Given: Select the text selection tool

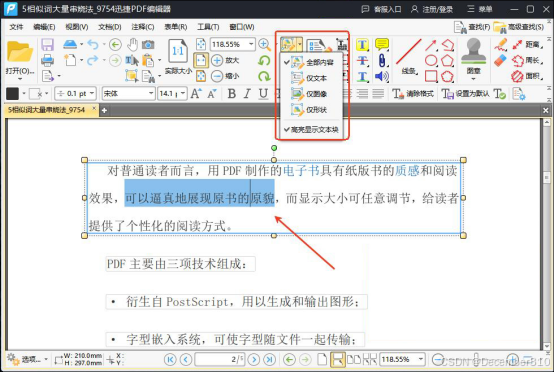Looking at the screenshot, I should [x=132, y=60].
